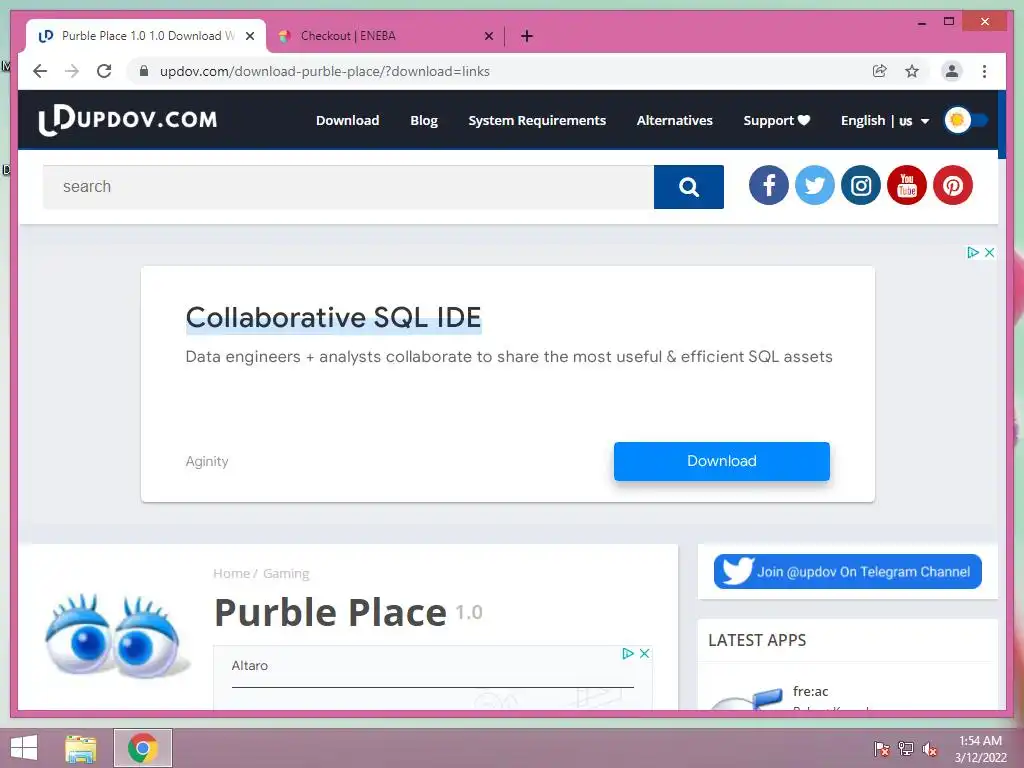View site info via padlock icon
Screen dimensions: 1024x768
(x=144, y=71)
